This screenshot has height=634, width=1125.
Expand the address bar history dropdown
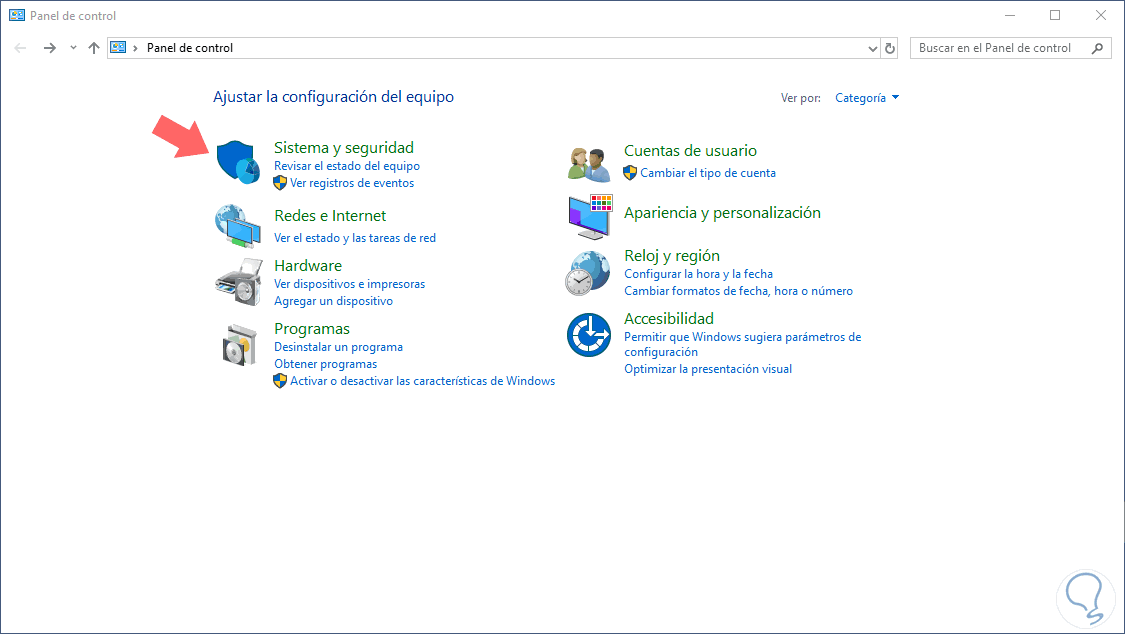(x=872, y=48)
